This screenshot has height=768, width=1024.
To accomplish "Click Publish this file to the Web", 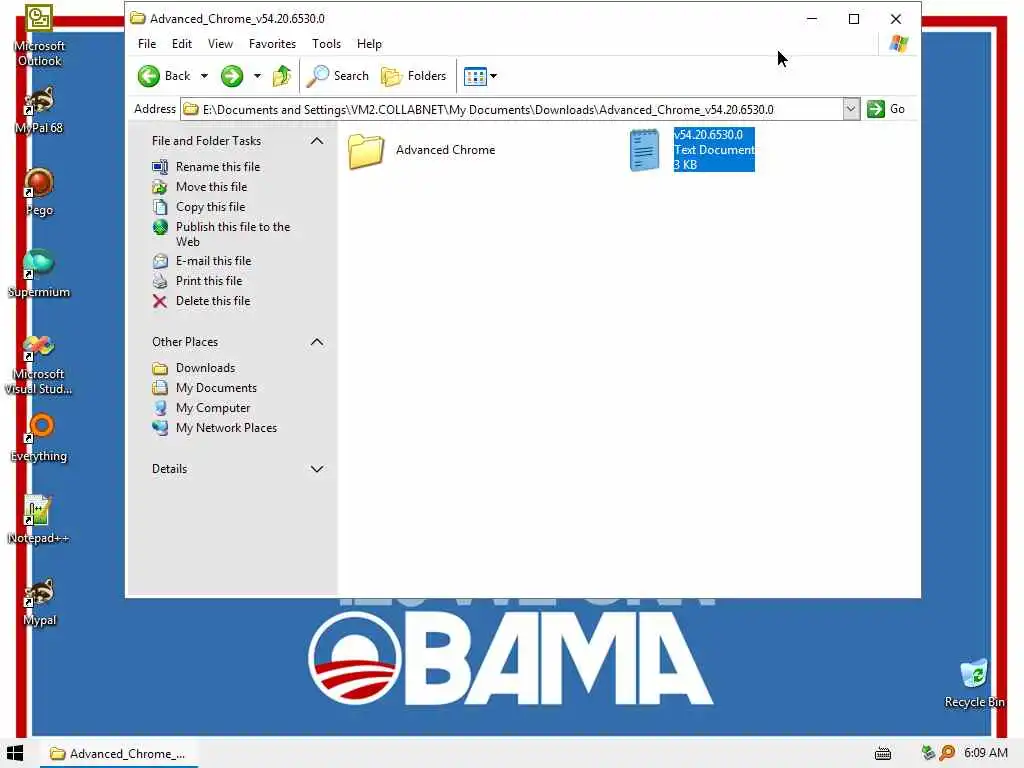I will click(232, 234).
